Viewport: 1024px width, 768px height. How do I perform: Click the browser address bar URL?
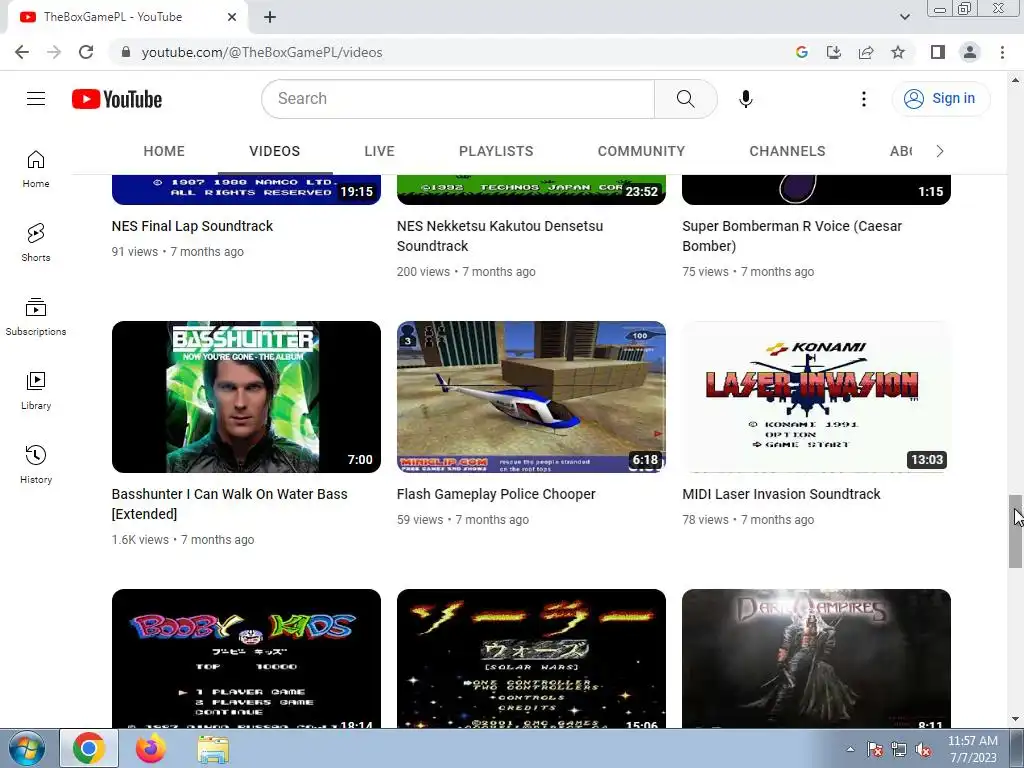click(x=262, y=52)
